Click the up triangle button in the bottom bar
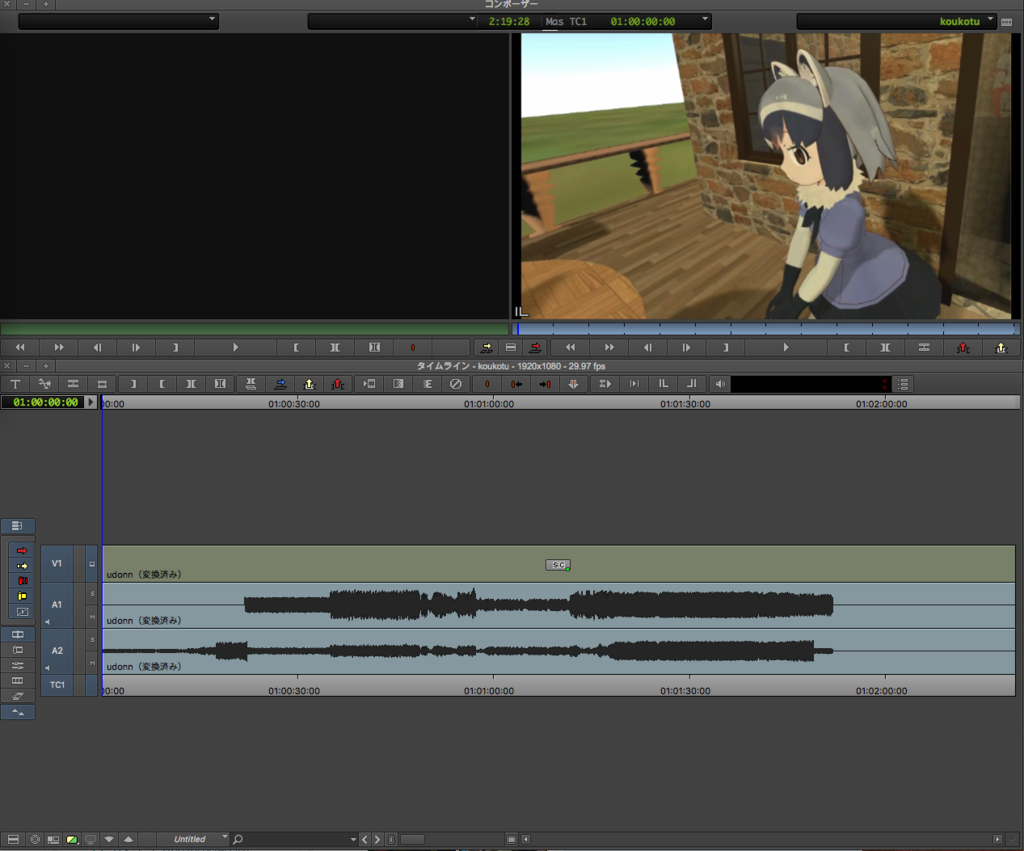 (x=129, y=839)
